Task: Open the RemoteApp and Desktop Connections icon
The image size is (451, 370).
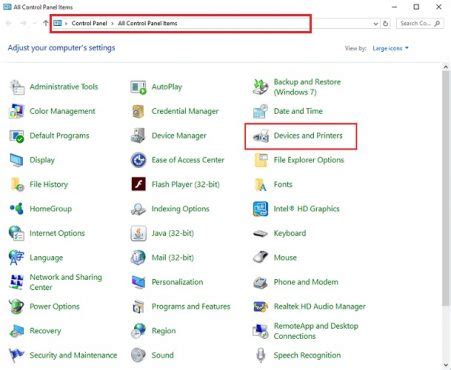Action: click(261, 331)
